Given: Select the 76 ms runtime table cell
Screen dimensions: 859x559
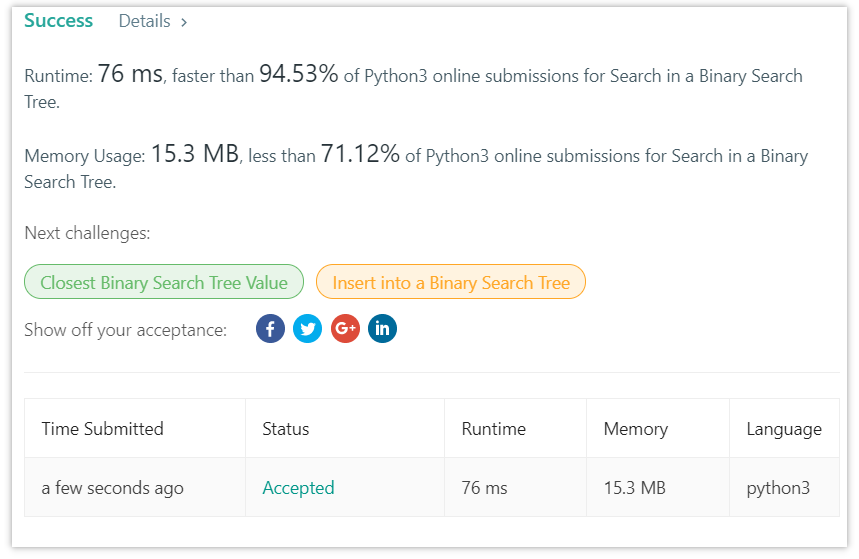Looking at the screenshot, I should [516, 487].
